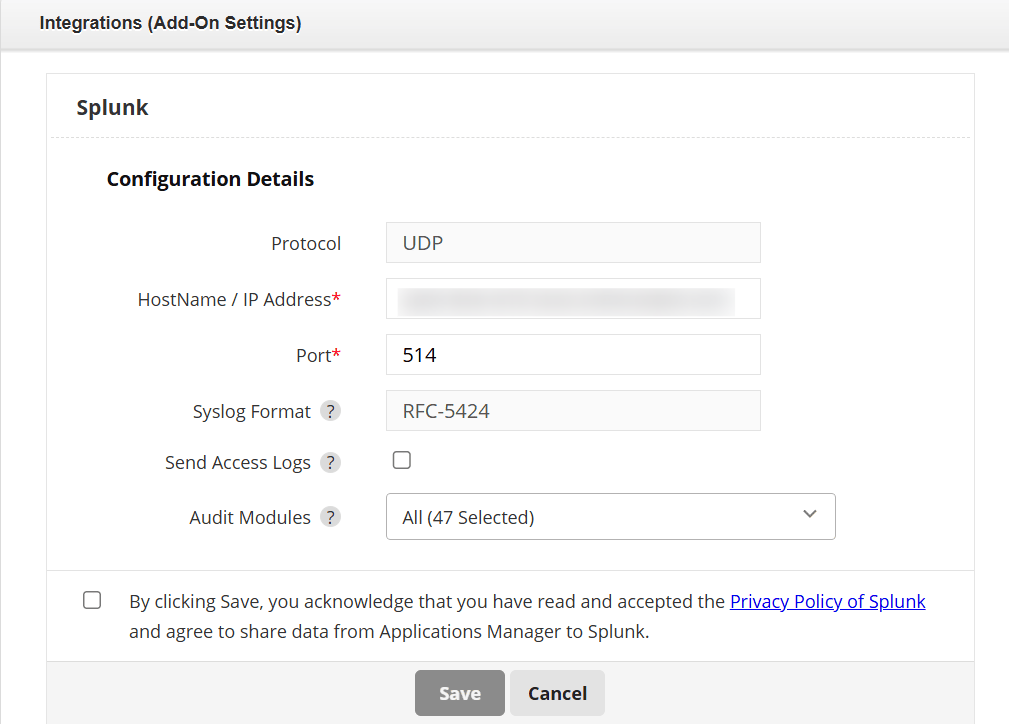Click the Splunk section header
The image size is (1009, 724).
[x=112, y=107]
